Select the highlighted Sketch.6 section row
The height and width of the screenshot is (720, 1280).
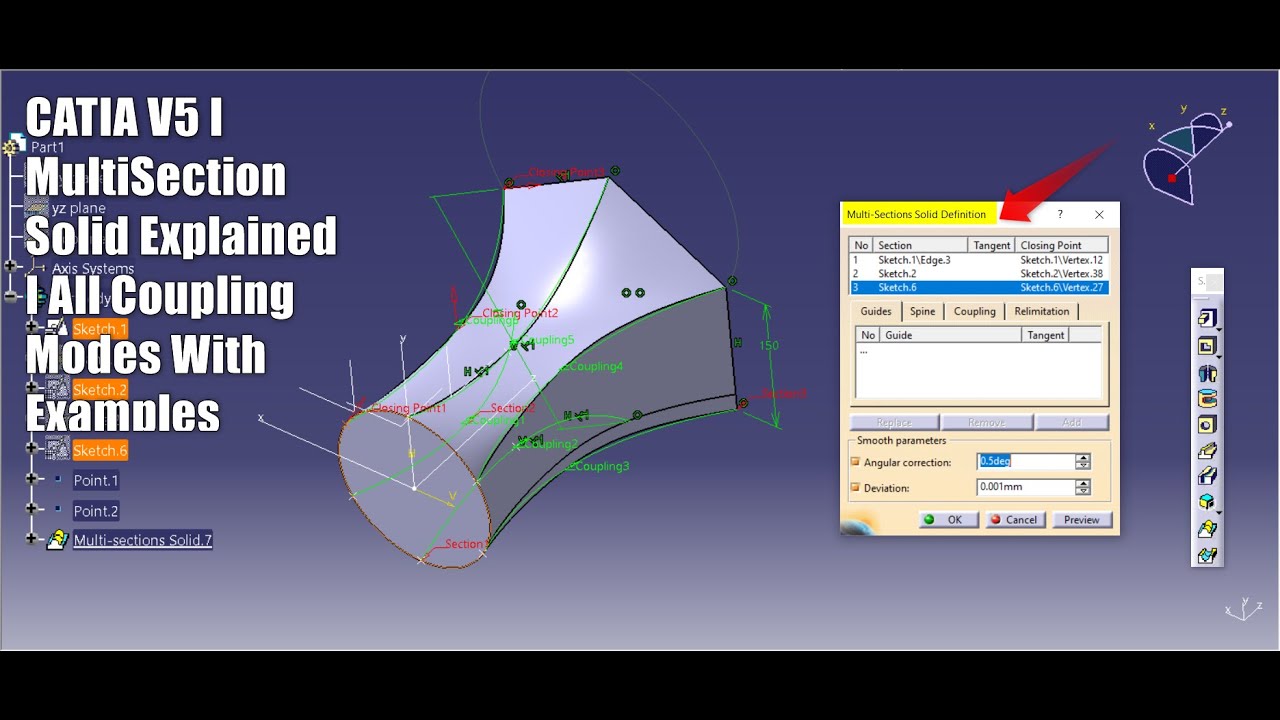point(979,288)
